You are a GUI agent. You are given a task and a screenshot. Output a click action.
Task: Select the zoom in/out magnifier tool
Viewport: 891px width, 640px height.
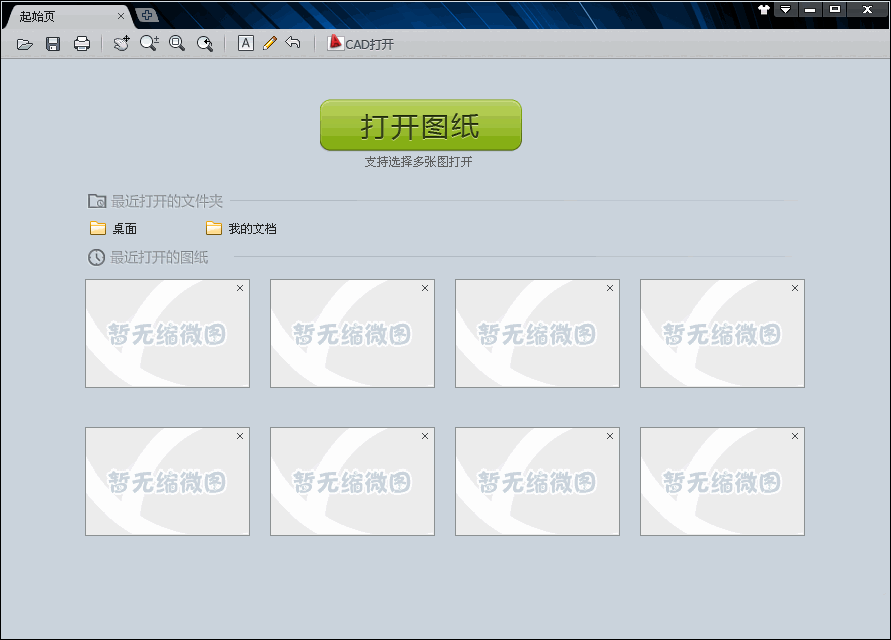(149, 43)
